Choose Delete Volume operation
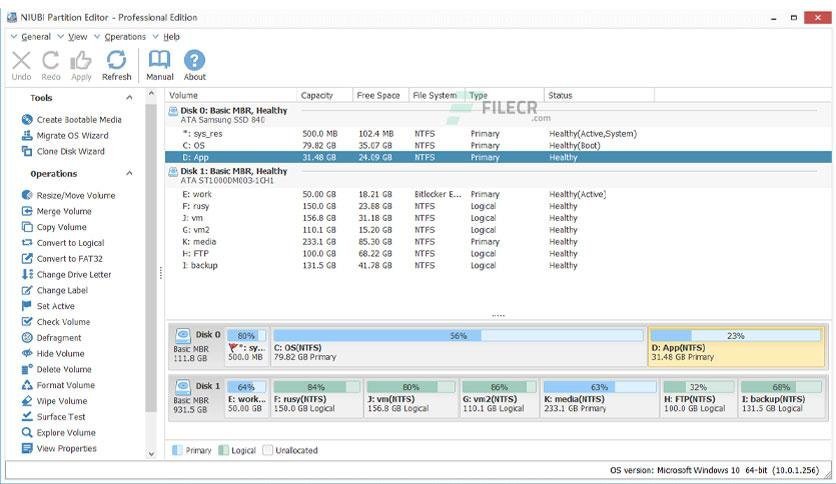The image size is (836, 484). point(57,369)
